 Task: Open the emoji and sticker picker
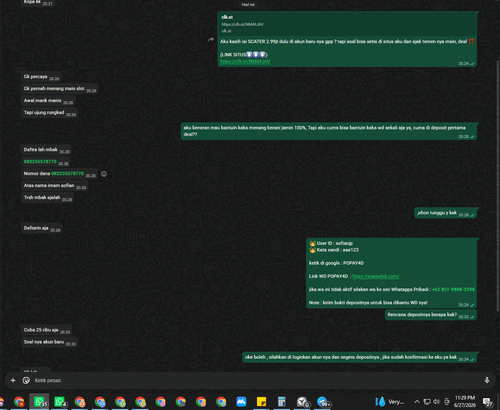pyautogui.click(x=26, y=380)
